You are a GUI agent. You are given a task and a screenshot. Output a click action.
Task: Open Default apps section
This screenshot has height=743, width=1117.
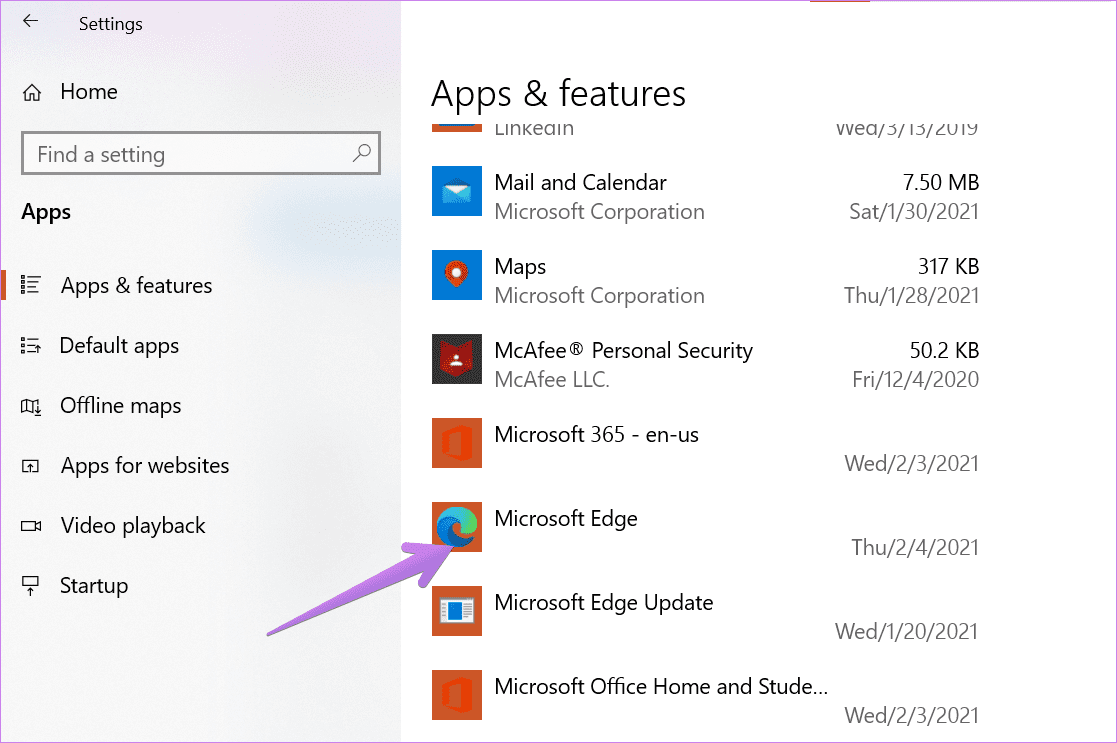click(x=119, y=346)
